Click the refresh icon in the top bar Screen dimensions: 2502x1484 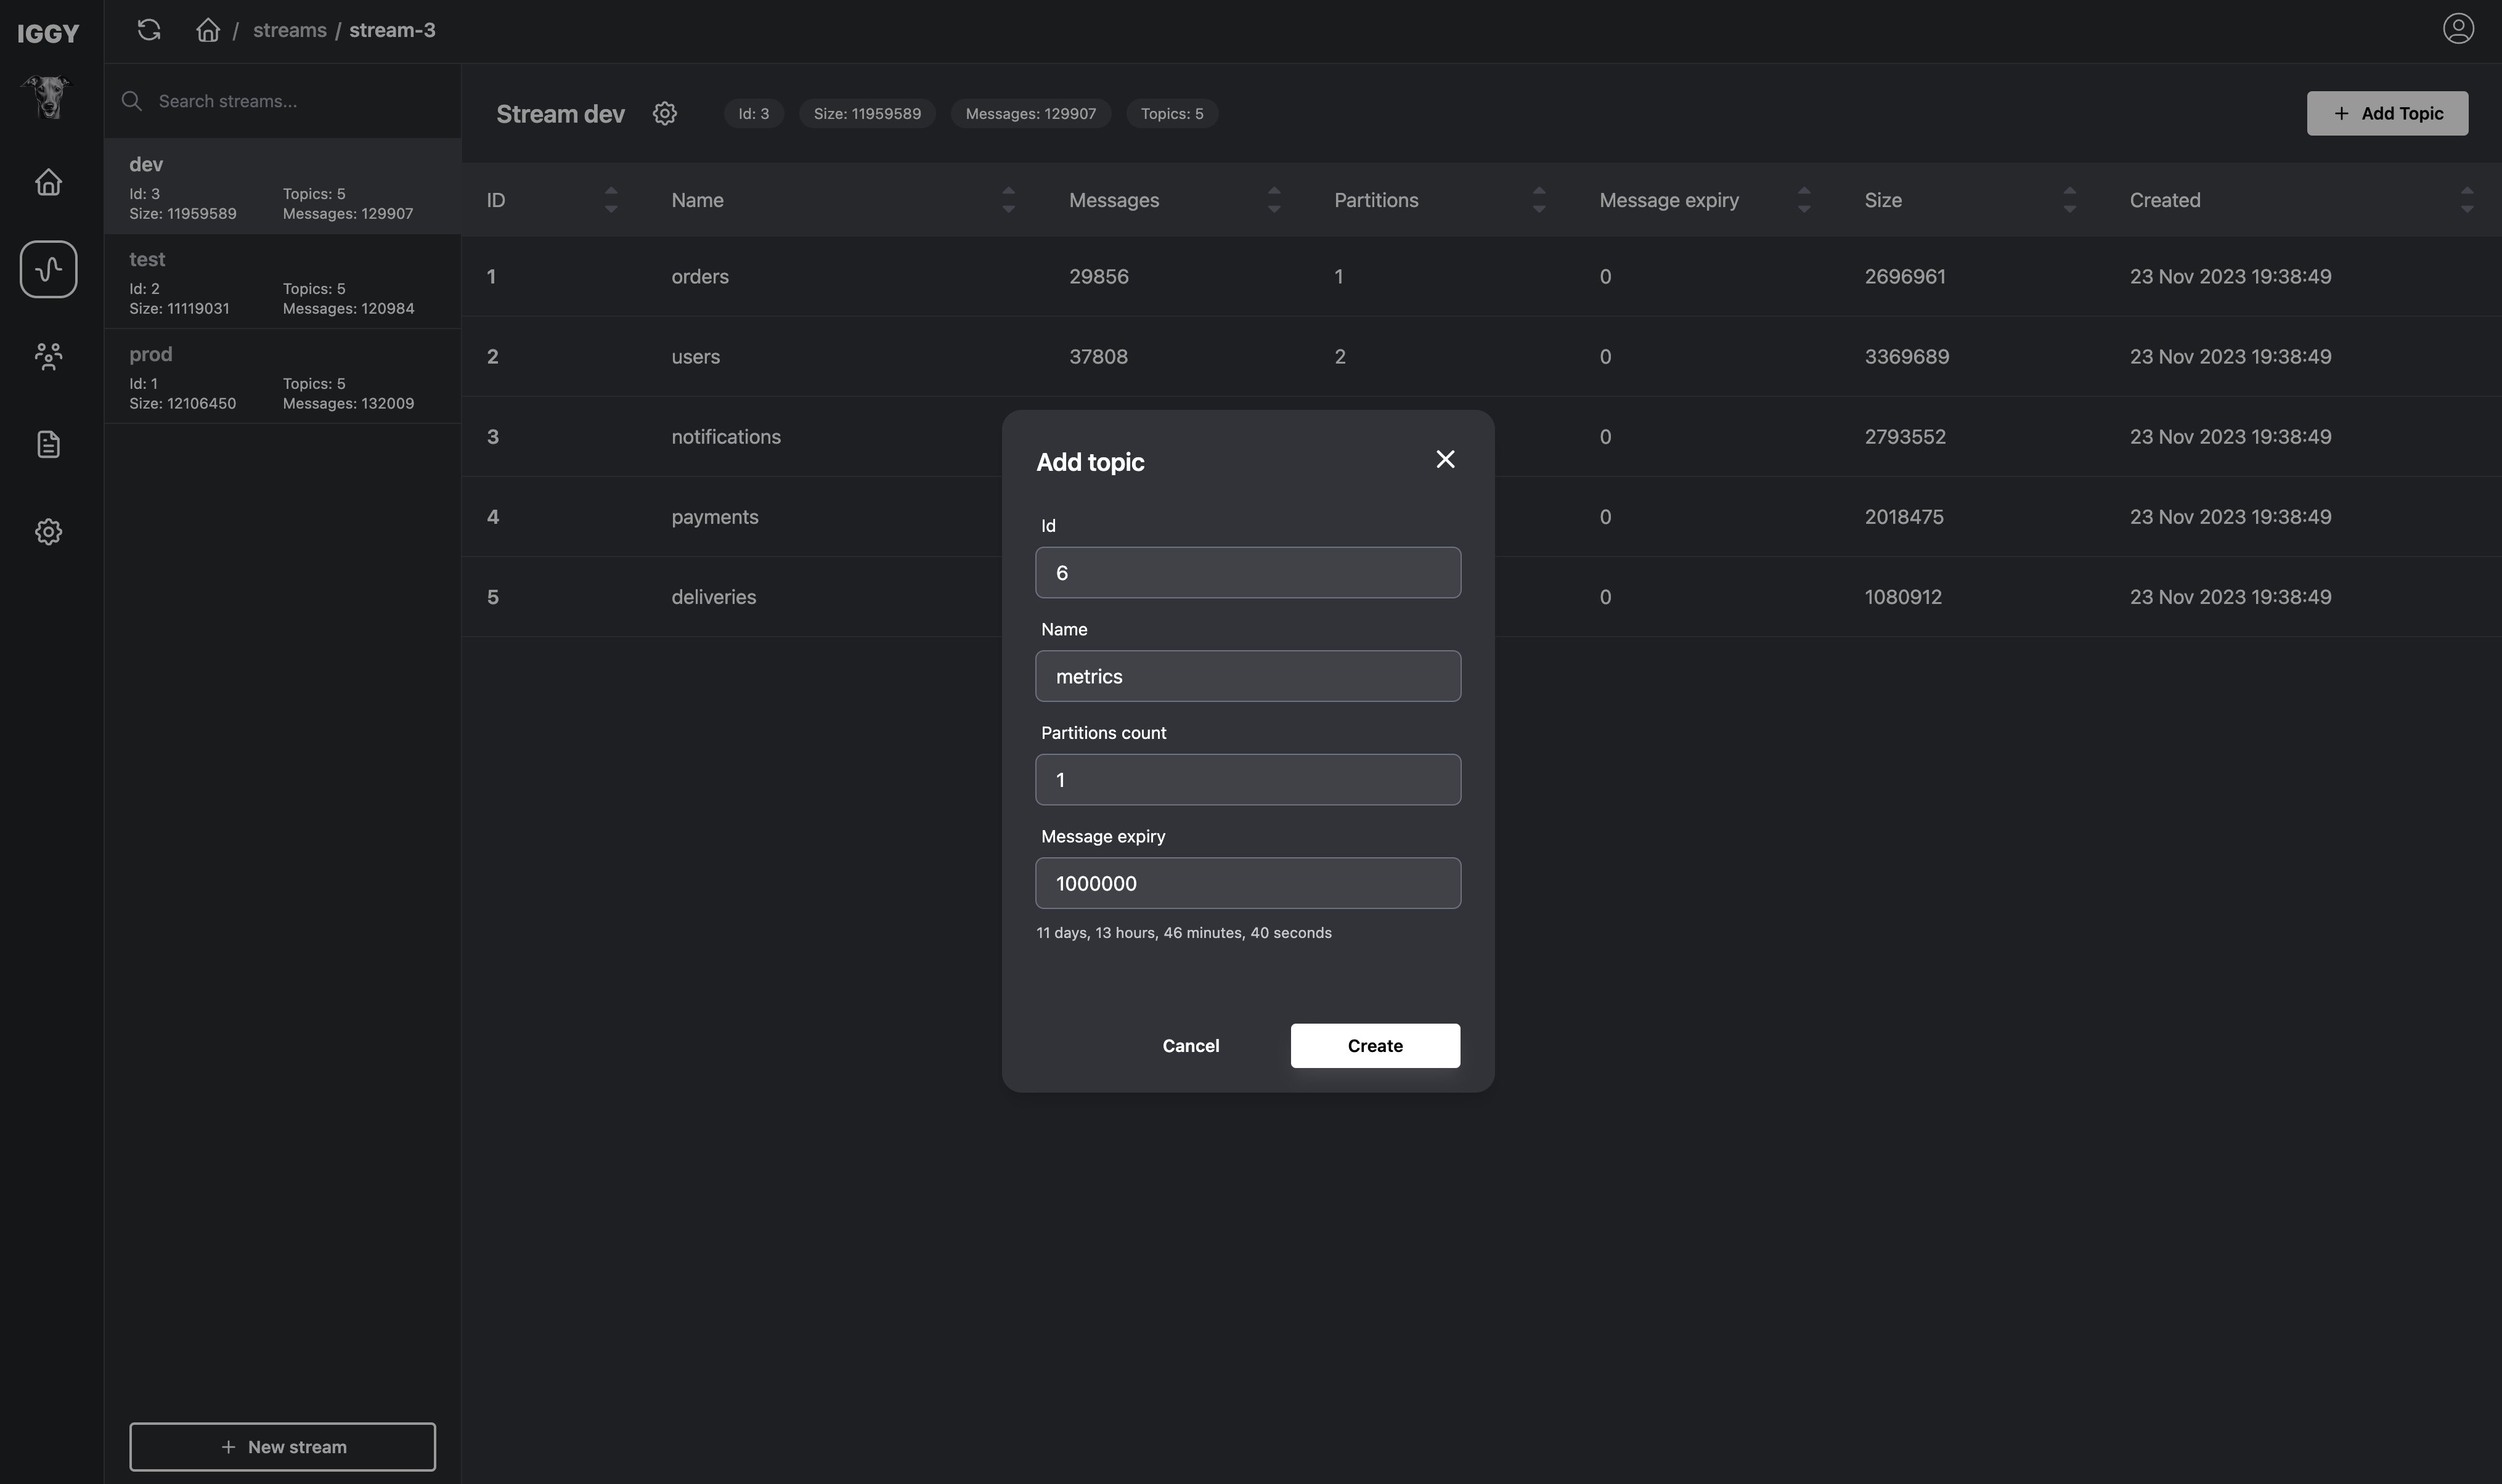click(x=148, y=29)
